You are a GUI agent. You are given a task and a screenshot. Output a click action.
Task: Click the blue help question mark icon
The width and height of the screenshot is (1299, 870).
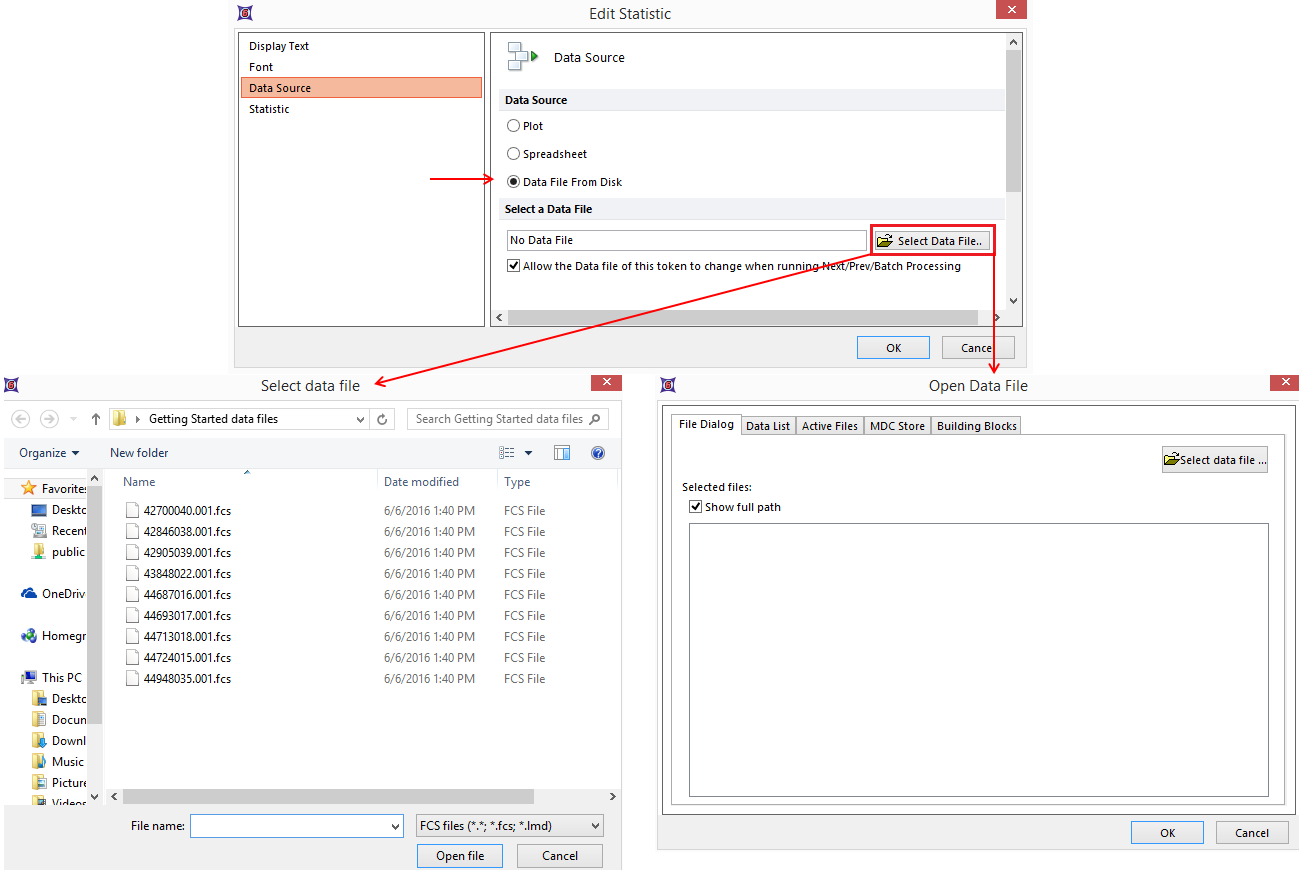coord(598,453)
